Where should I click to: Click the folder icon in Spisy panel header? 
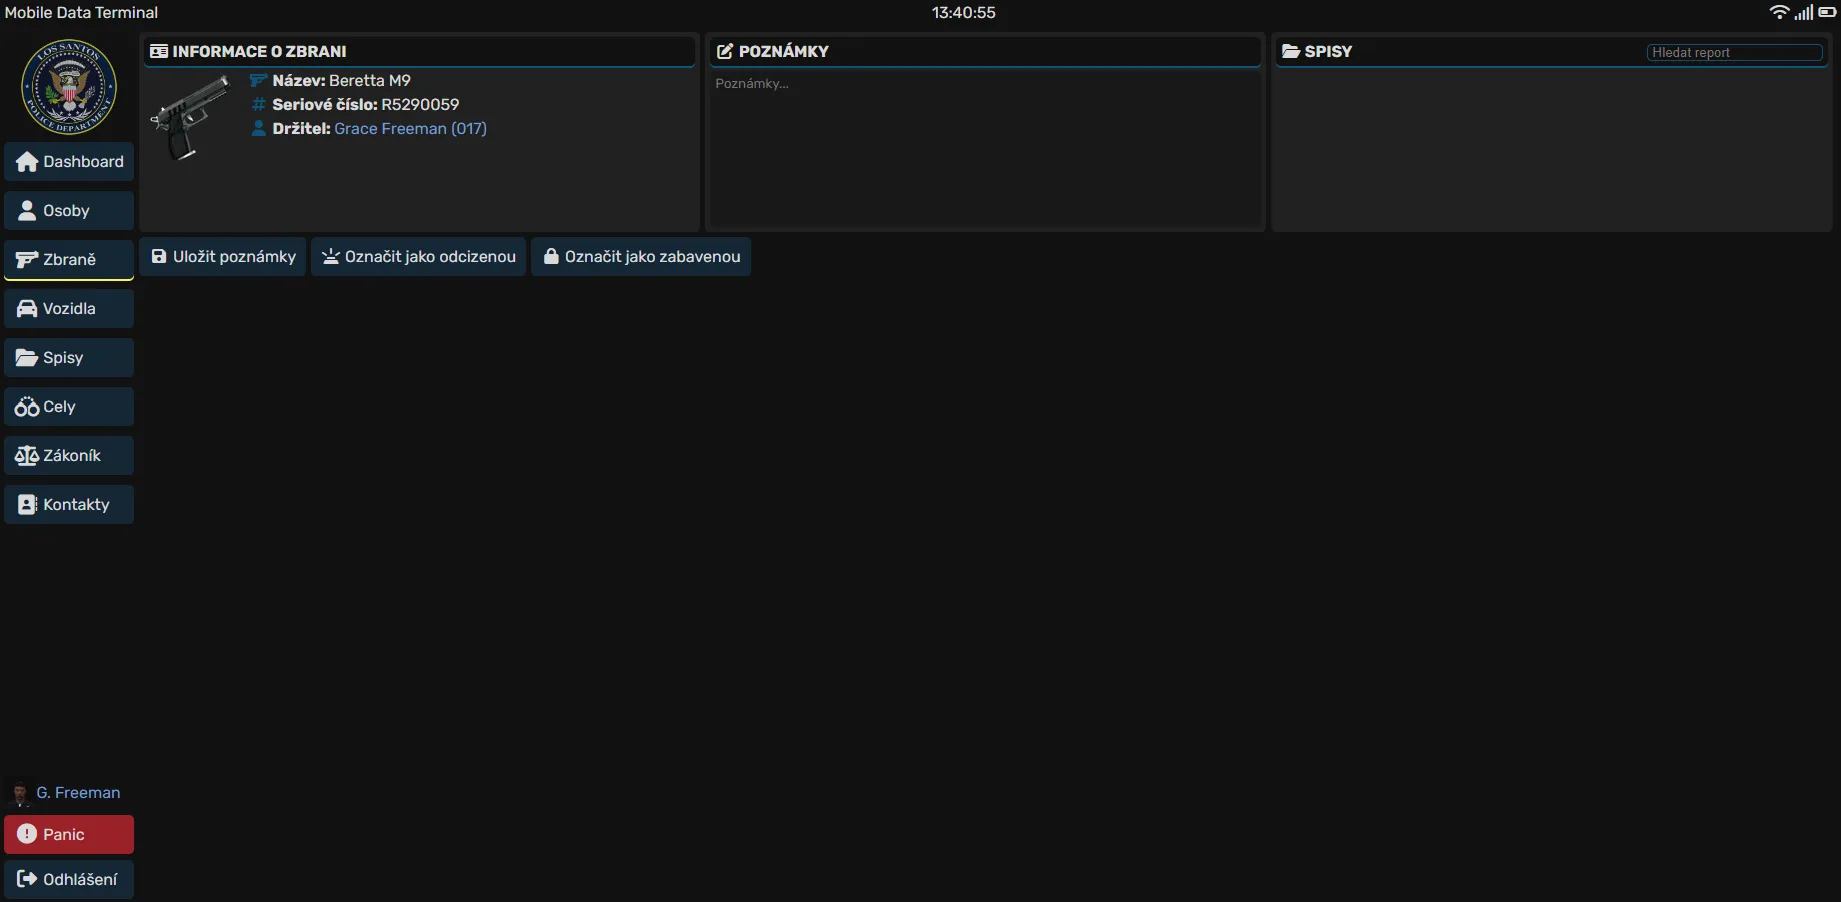click(1291, 52)
